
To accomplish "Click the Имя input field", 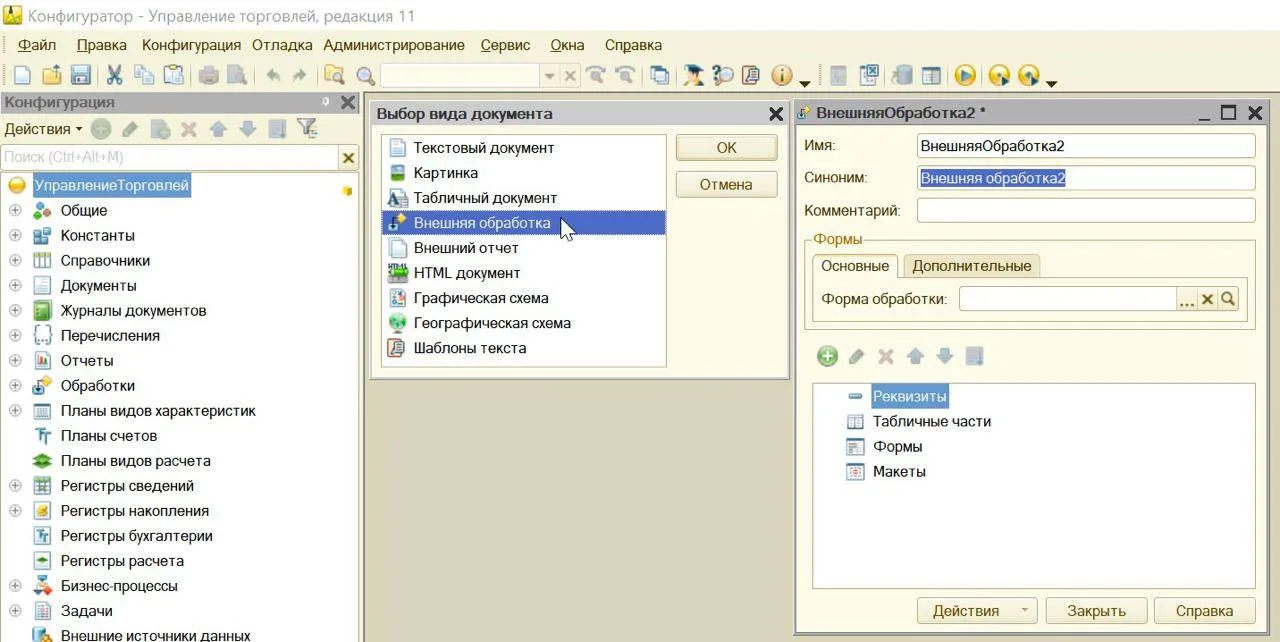I will tap(1086, 146).
